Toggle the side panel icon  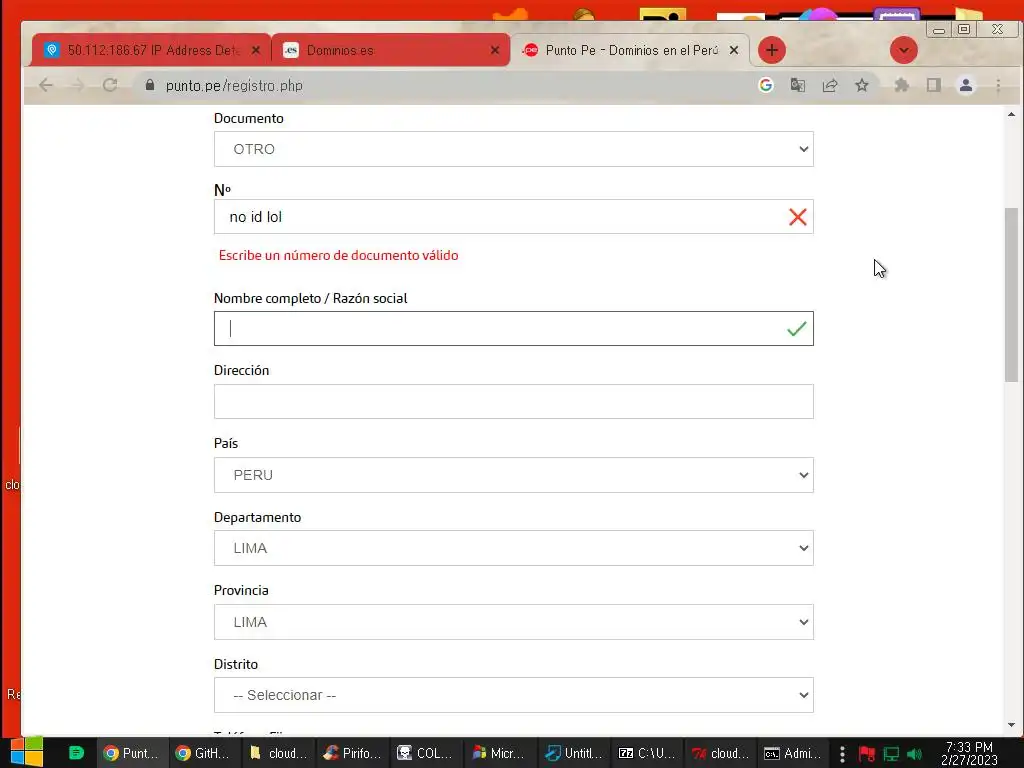[934, 85]
